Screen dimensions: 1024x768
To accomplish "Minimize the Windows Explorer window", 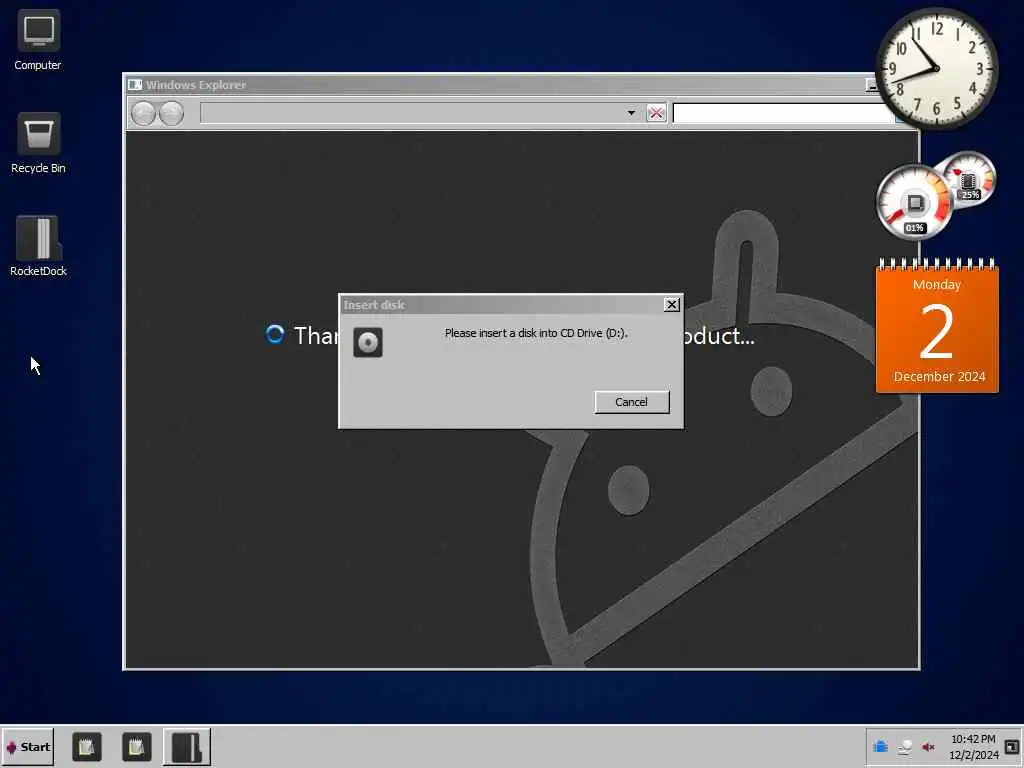I will pyautogui.click(x=871, y=85).
